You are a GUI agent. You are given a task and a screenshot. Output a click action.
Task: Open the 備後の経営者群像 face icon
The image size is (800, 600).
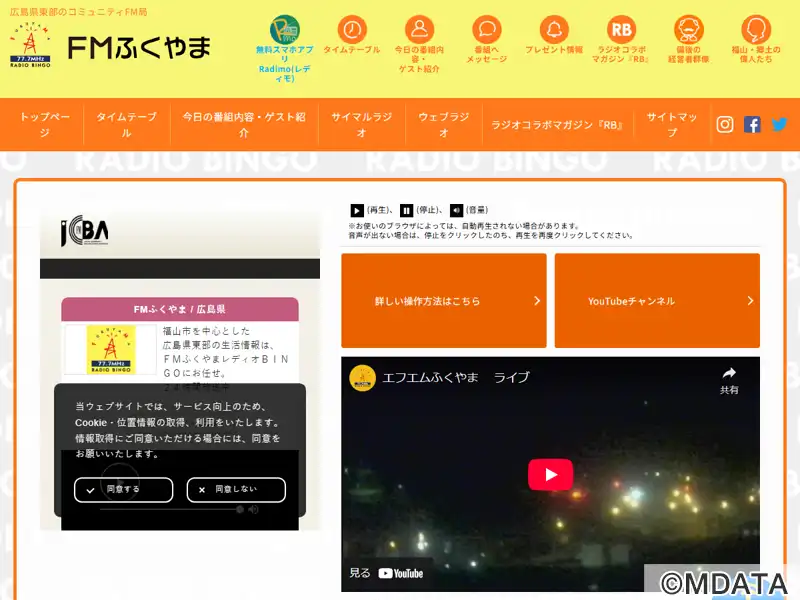pyautogui.click(x=689, y=30)
